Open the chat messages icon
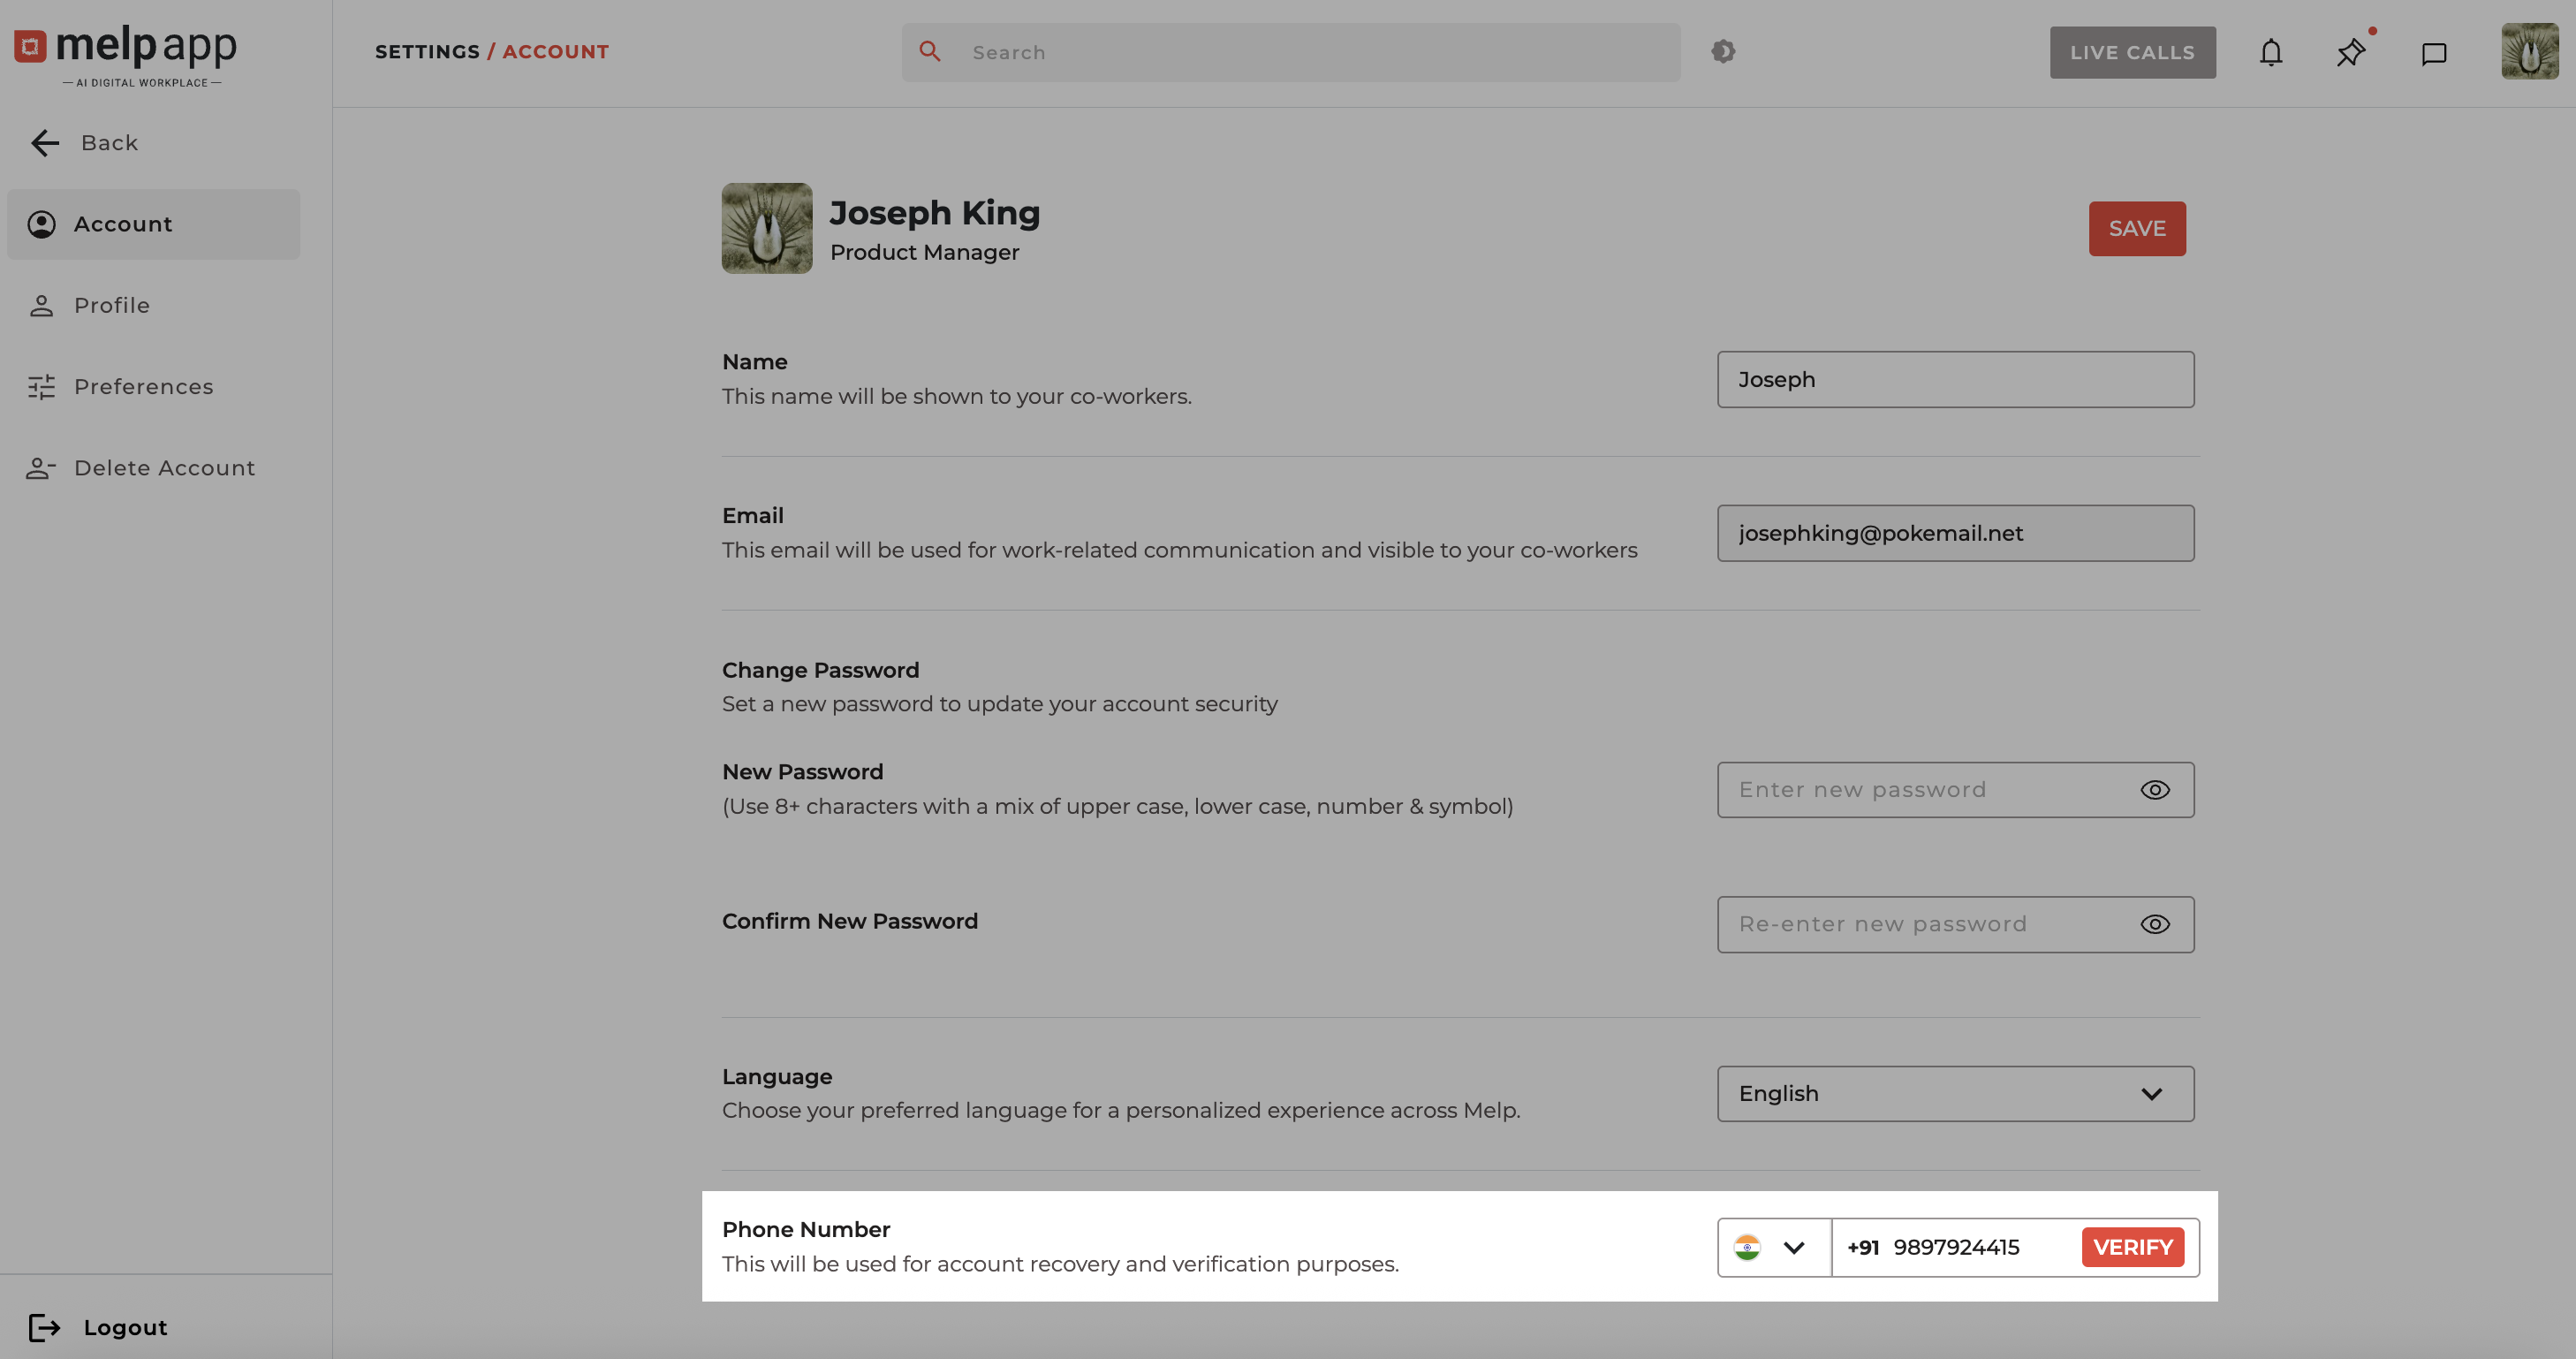This screenshot has width=2576, height=1359. 2433,53
